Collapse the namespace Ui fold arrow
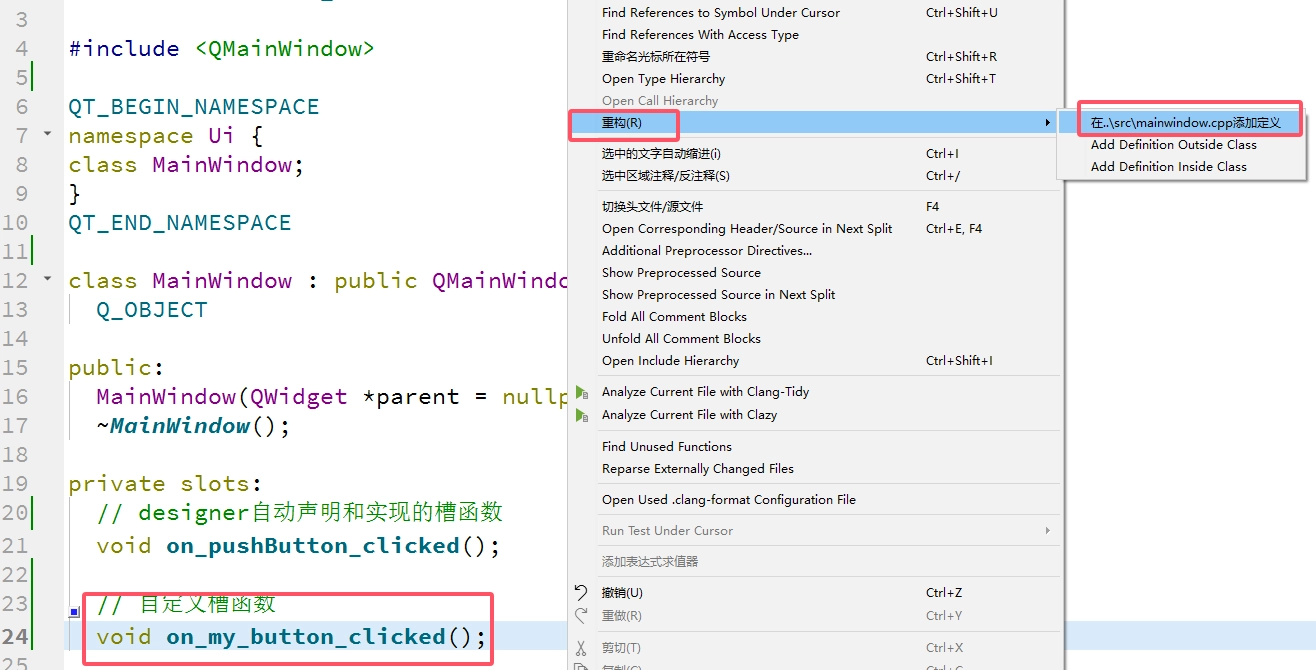 [47, 133]
